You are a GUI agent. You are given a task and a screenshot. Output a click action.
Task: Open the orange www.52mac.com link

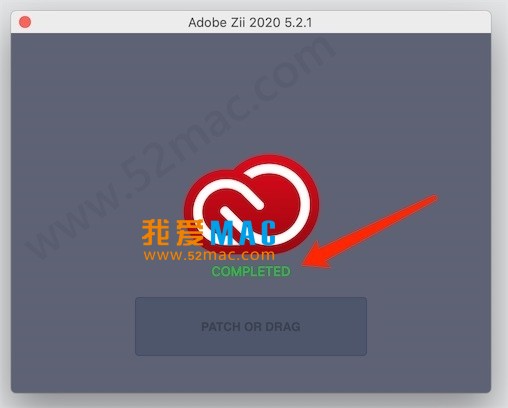tap(209, 255)
